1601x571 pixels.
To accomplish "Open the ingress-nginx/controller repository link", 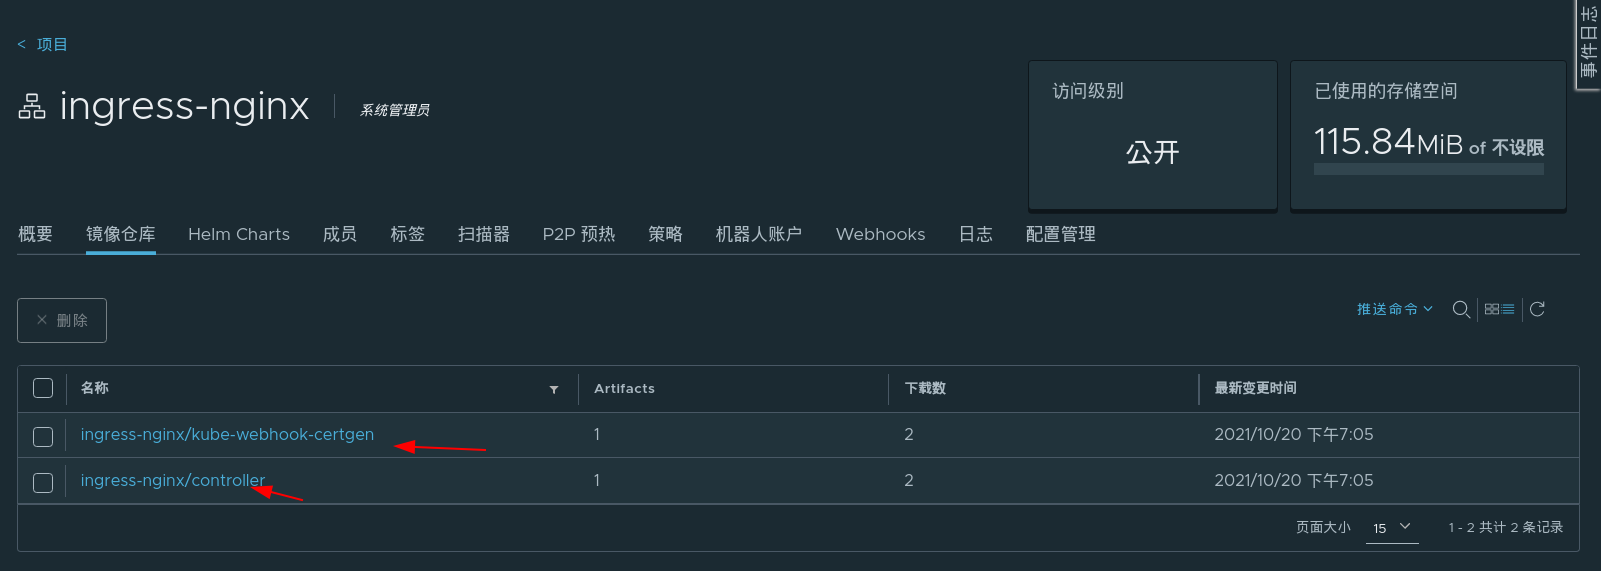I will coord(172,480).
